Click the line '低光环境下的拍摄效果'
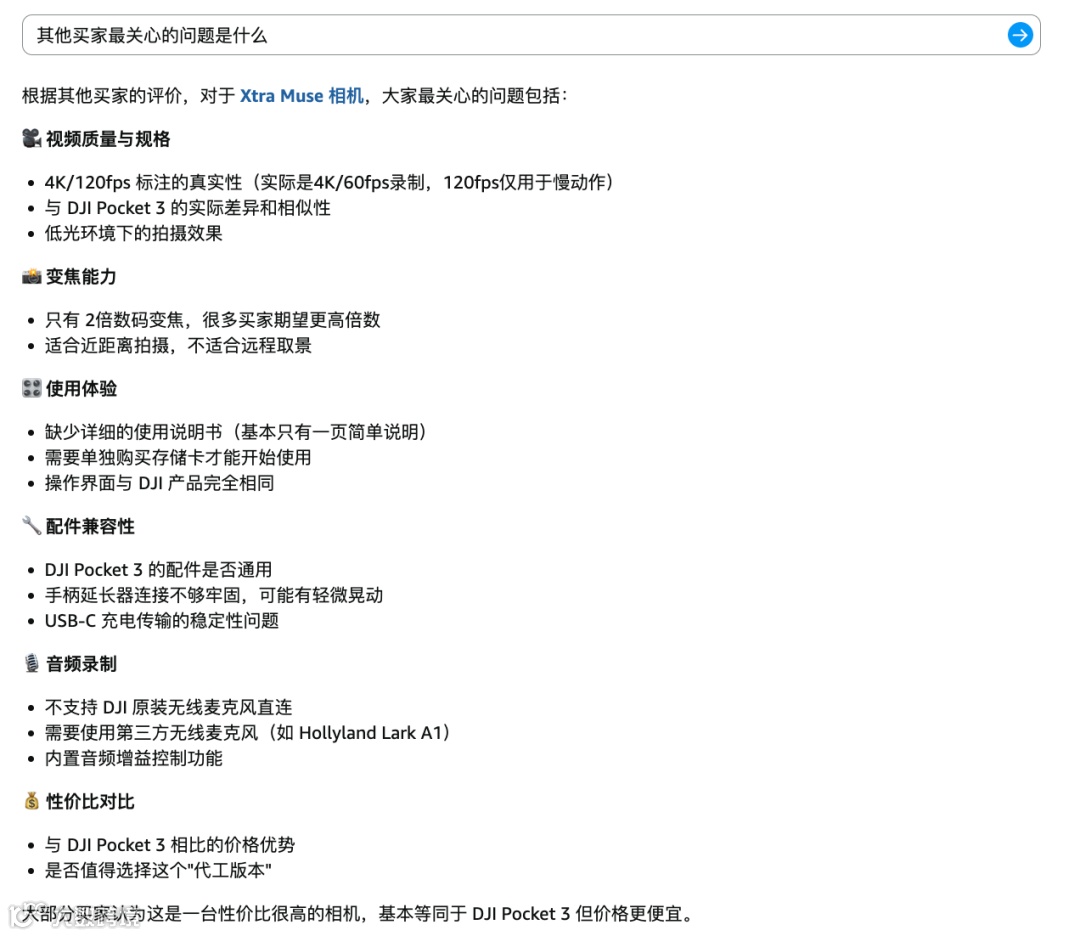Screen dimensions: 1080x936 [x=134, y=233]
